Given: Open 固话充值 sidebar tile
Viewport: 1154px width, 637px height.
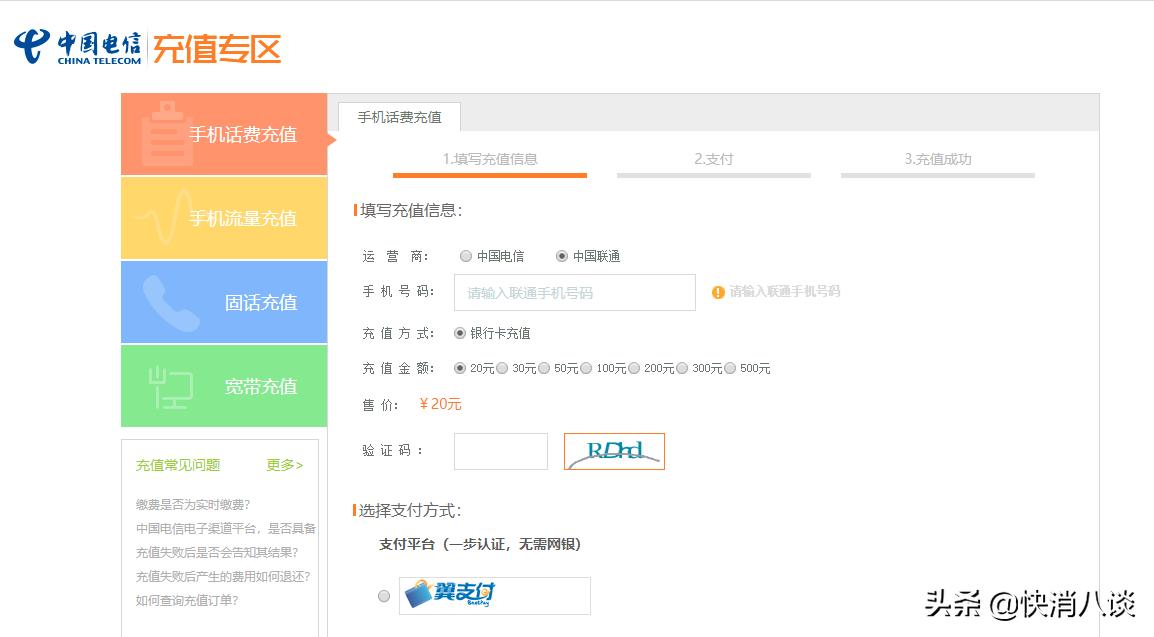Looking at the screenshot, I should click(x=224, y=302).
